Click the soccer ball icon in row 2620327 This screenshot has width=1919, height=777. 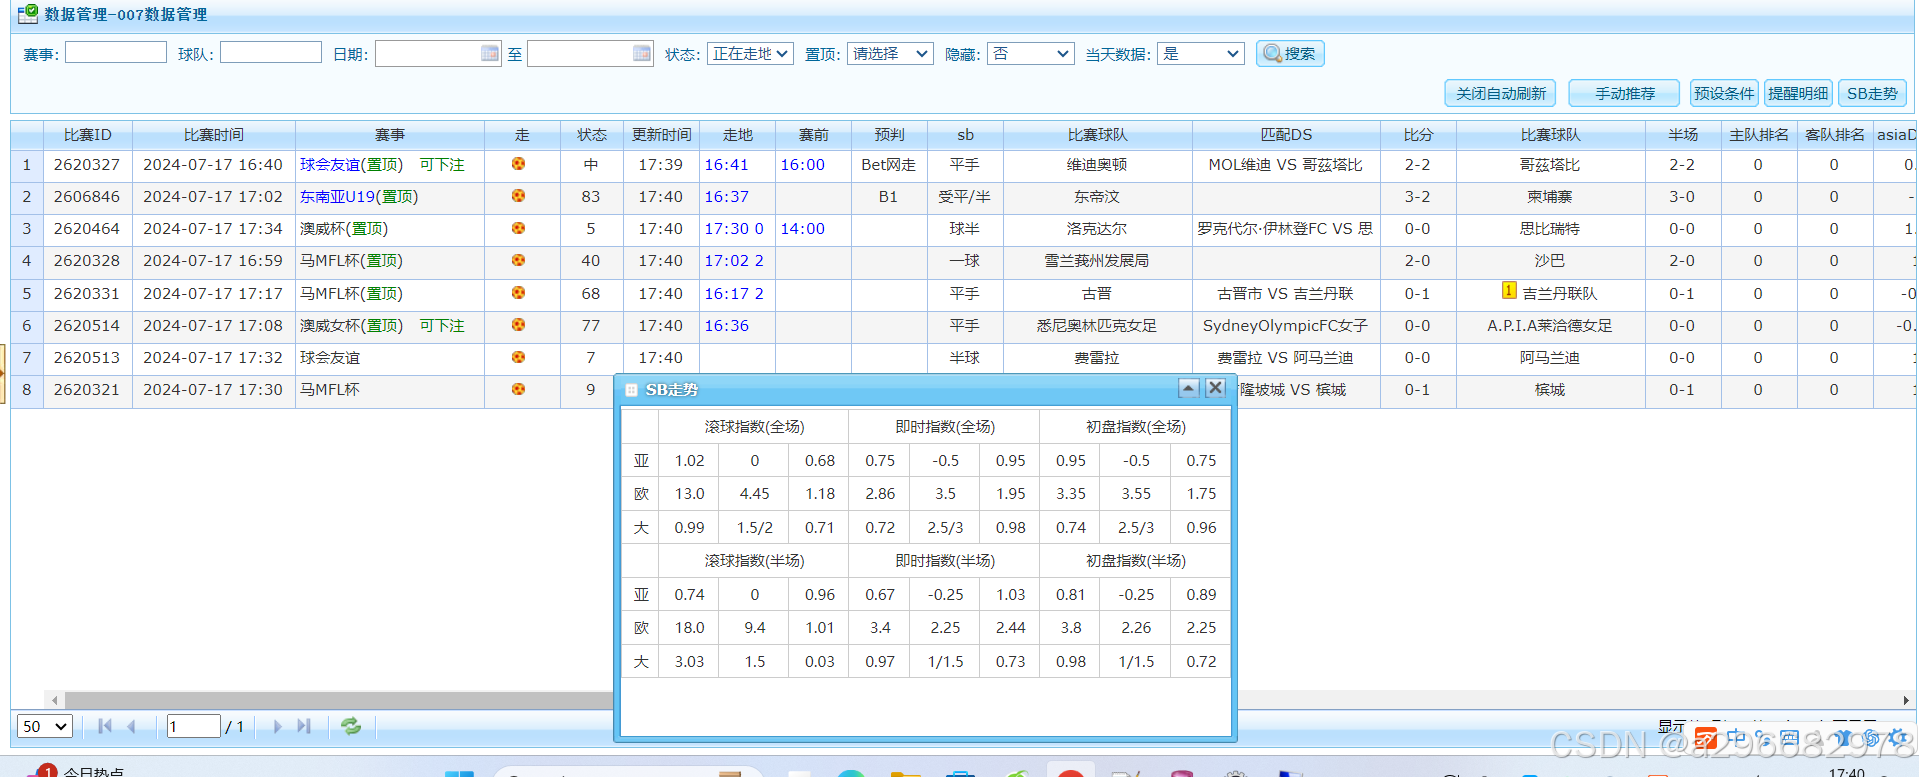click(518, 164)
